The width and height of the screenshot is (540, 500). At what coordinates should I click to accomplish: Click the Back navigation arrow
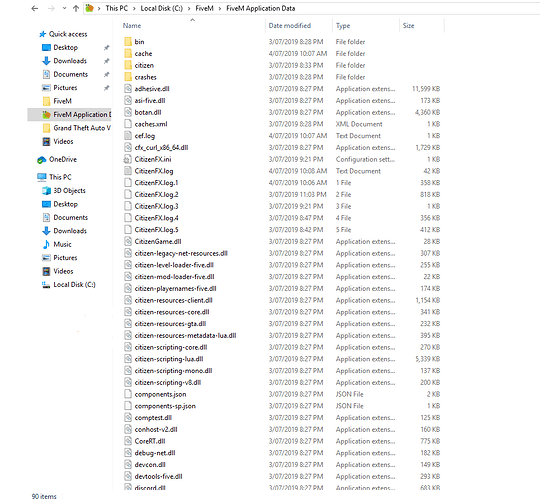pyautogui.click(x=34, y=8)
